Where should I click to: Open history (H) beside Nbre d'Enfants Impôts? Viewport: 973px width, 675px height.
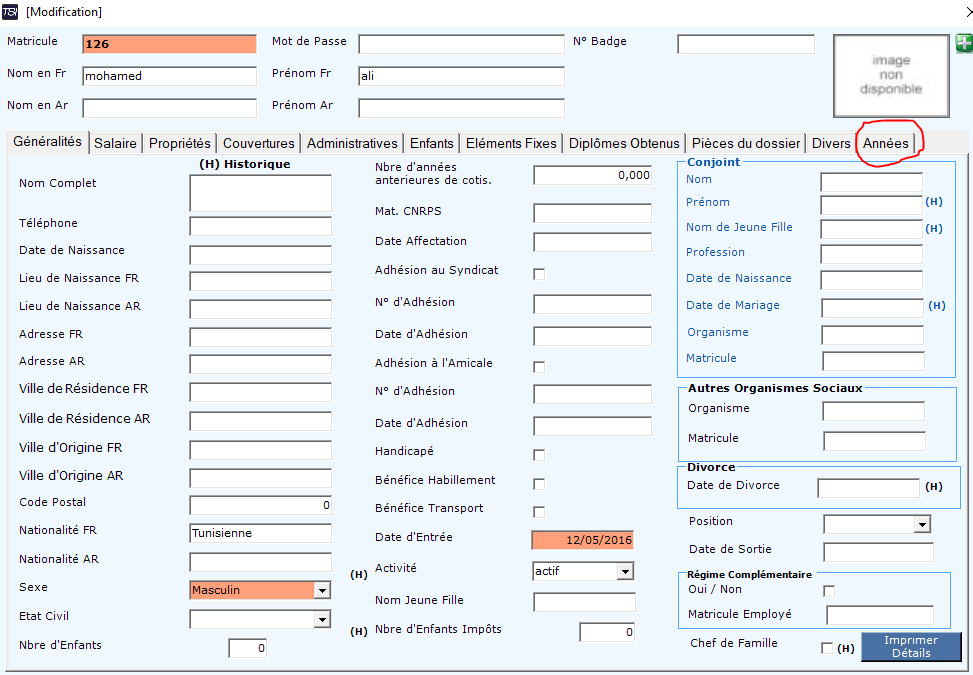pos(359,632)
